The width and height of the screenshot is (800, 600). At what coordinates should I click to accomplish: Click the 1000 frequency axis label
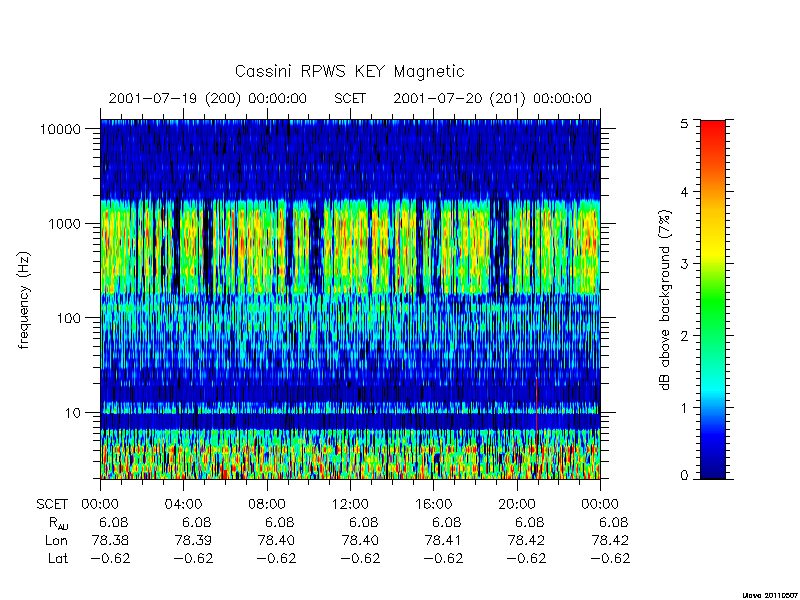pos(65,223)
